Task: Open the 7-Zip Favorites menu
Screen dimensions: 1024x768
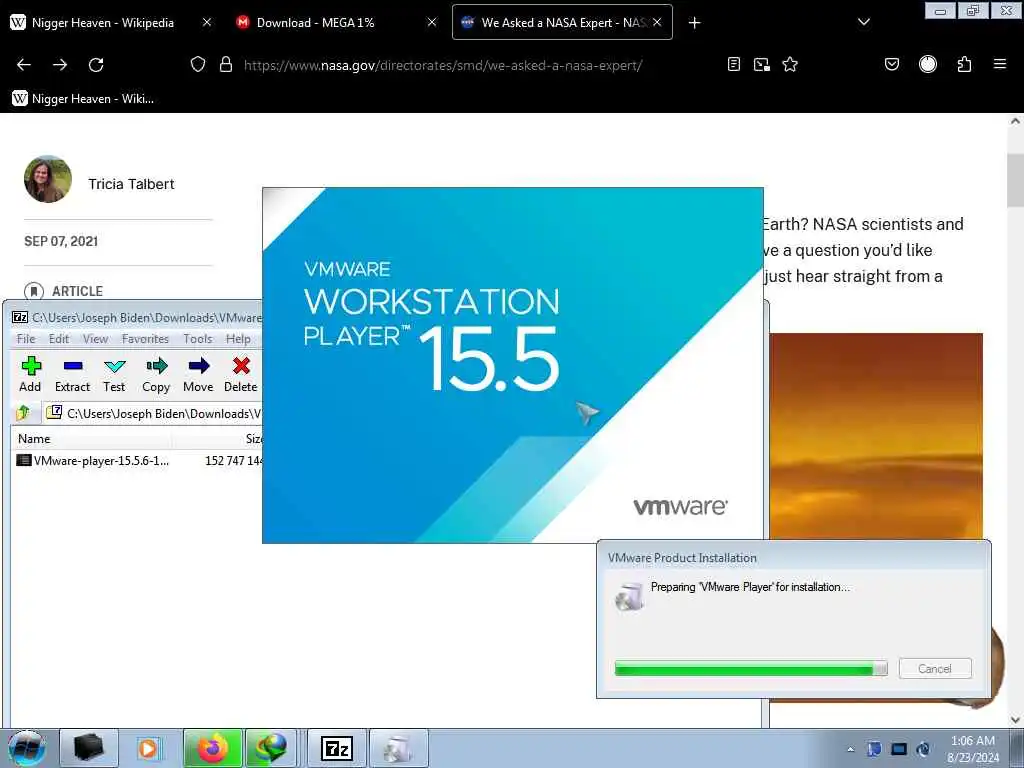Action: (145, 338)
